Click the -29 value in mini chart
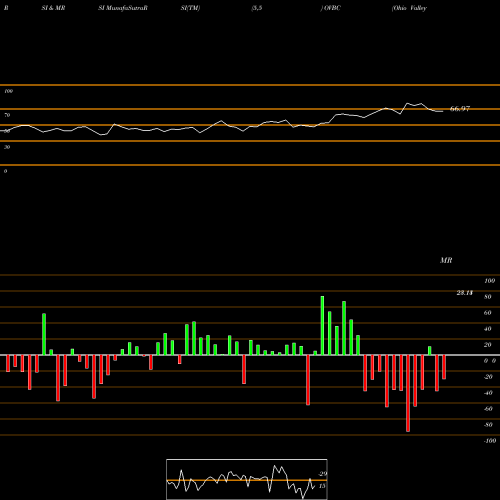500x500 pixels. point(323,474)
